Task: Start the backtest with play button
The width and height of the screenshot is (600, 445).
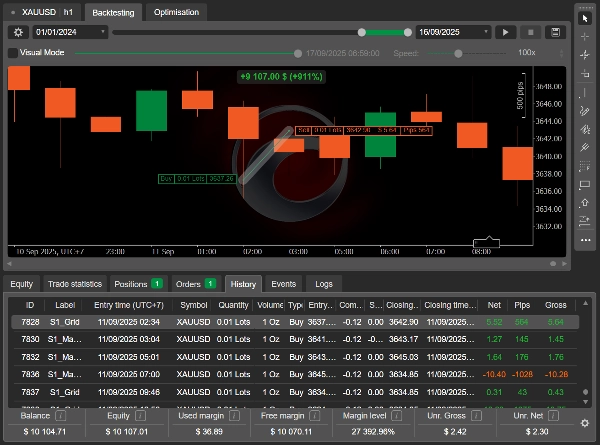Action: click(505, 32)
